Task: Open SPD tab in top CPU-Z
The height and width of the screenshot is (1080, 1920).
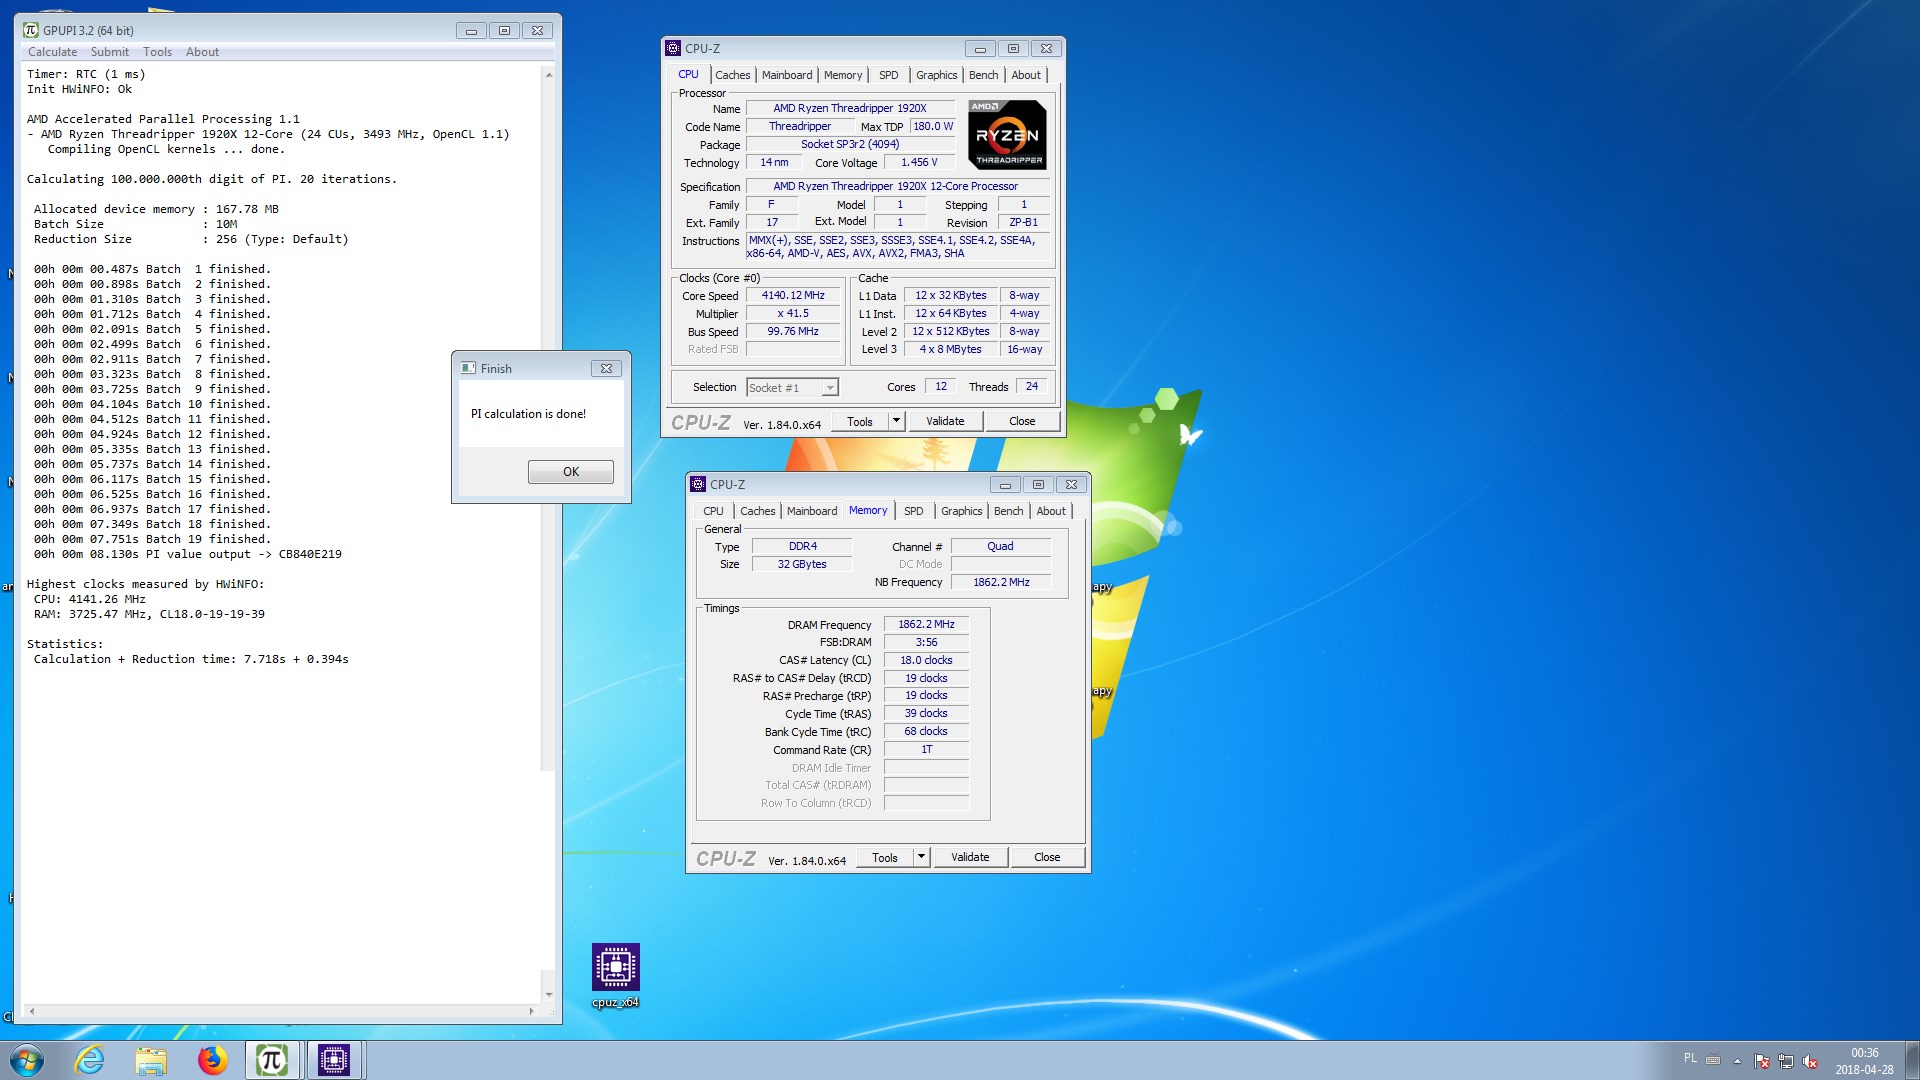Action: pyautogui.click(x=888, y=75)
